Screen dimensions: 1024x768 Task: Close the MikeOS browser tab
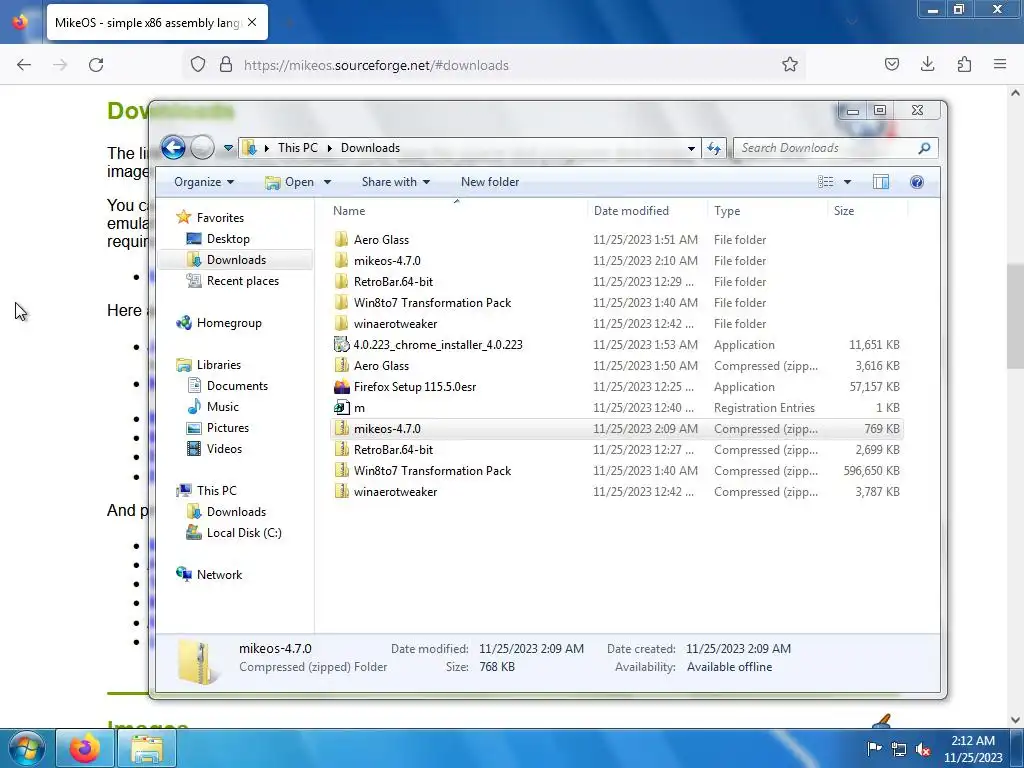coord(252,22)
